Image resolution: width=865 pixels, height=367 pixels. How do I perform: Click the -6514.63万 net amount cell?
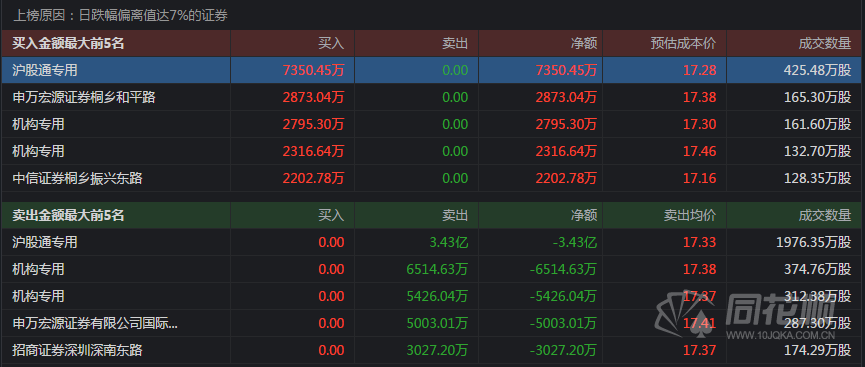(563, 269)
